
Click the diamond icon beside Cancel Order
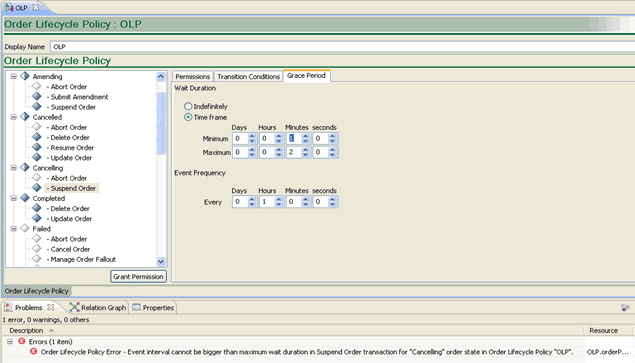[37, 249]
